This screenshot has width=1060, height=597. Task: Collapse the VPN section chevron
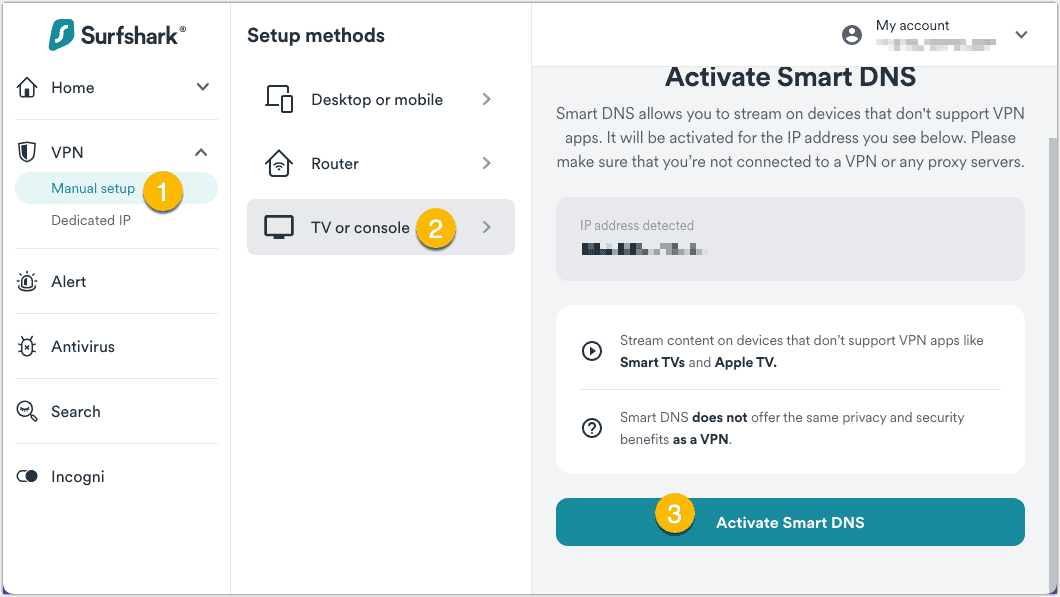click(x=201, y=153)
